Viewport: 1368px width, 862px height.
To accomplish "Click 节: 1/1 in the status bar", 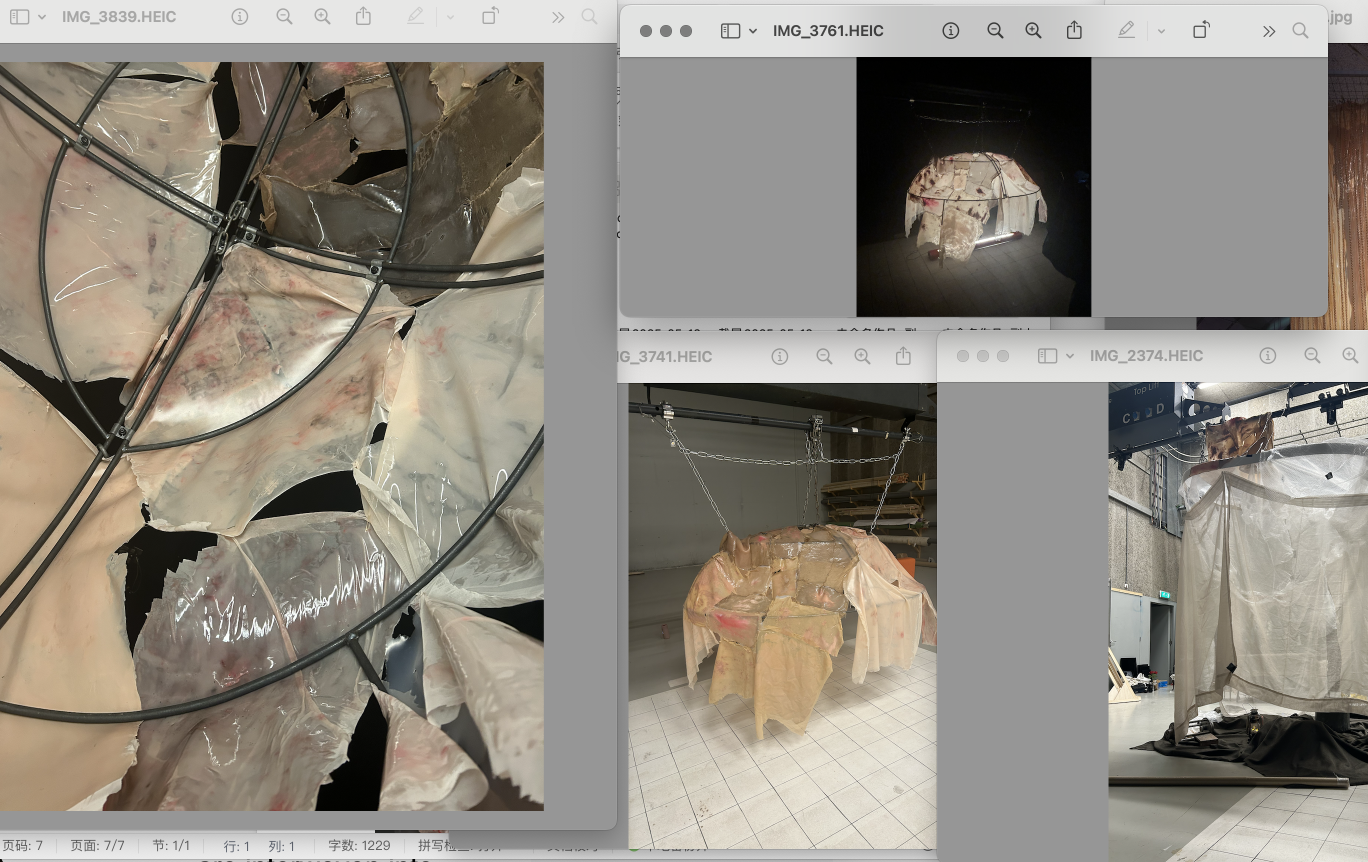I will click(173, 846).
